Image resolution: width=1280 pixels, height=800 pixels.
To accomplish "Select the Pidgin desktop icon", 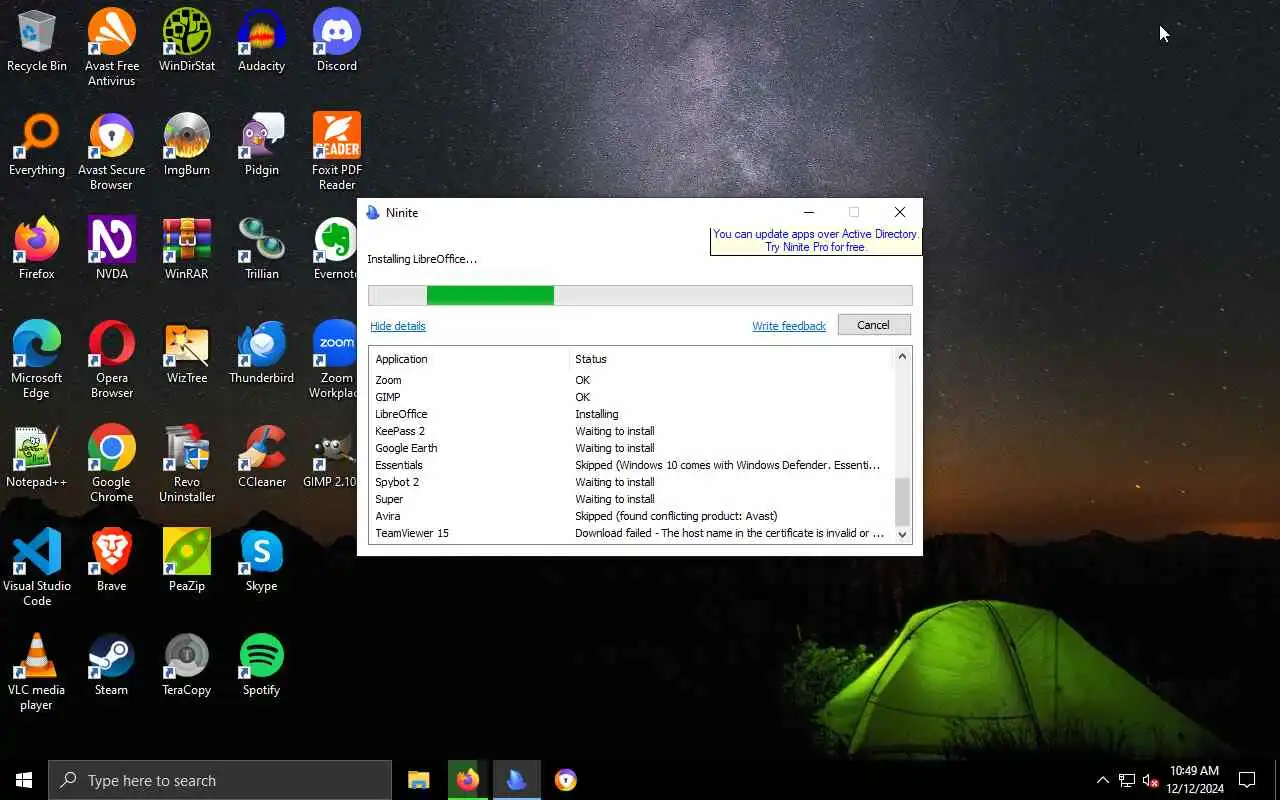I will 261,146.
